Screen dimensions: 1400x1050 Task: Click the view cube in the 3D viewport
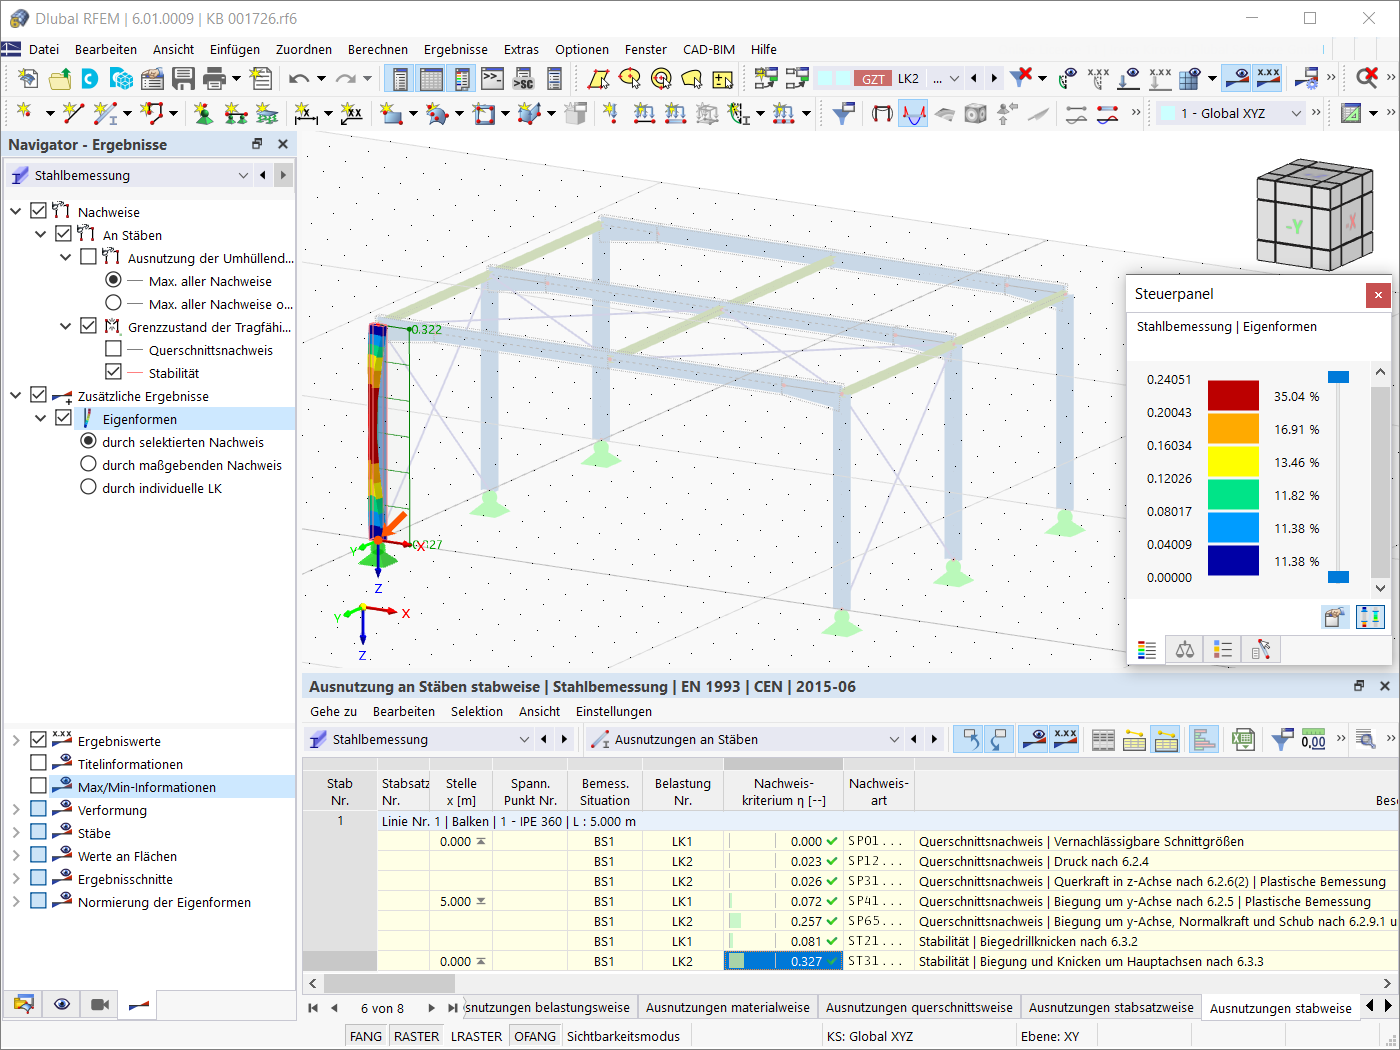click(x=1315, y=214)
